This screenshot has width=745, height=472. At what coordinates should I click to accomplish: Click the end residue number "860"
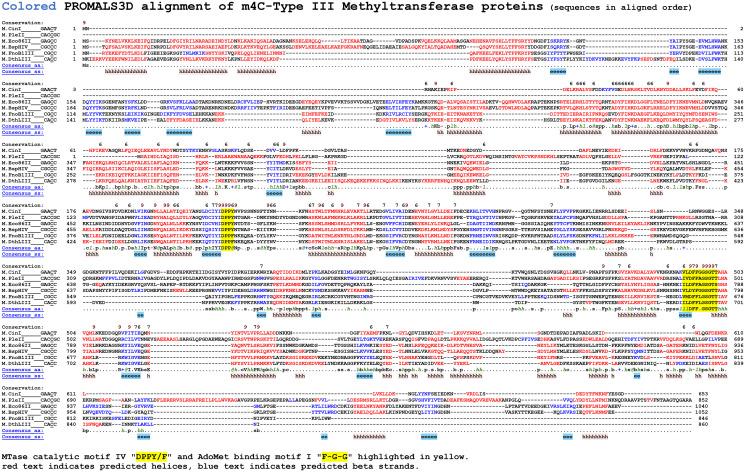pos(703,424)
